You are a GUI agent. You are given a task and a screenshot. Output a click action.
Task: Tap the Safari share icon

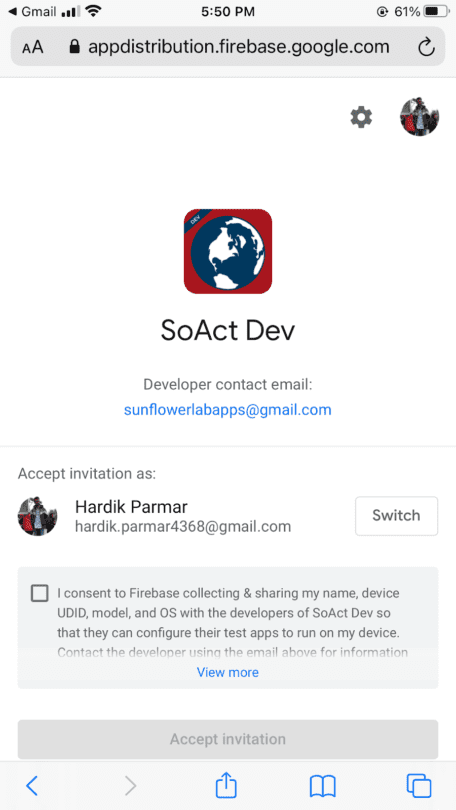click(x=226, y=786)
